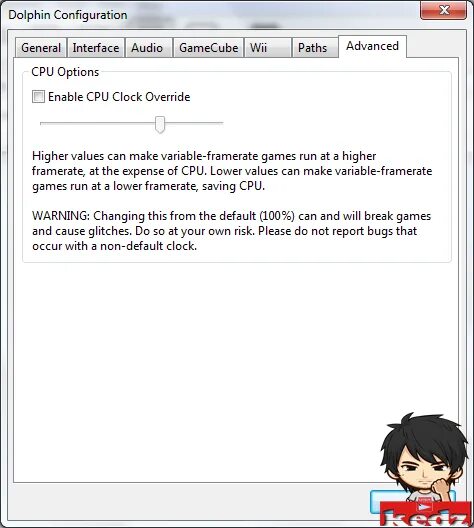This screenshot has height=528, width=474.
Task: Click the 'Higher values' description paragraph
Action: click(x=232, y=171)
